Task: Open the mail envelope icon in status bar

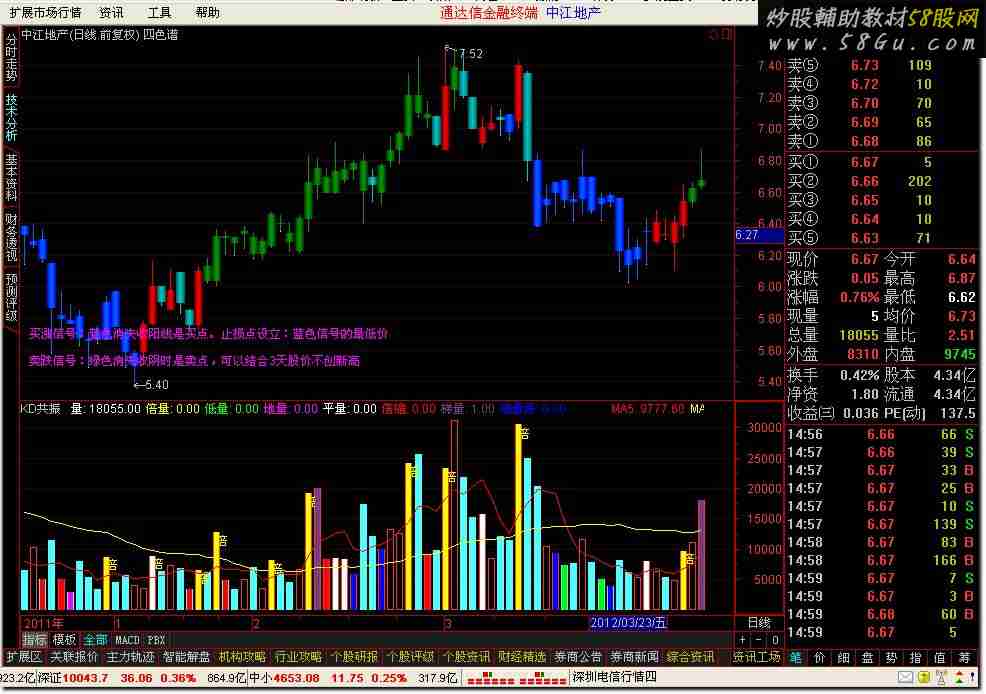Action: coord(905,678)
